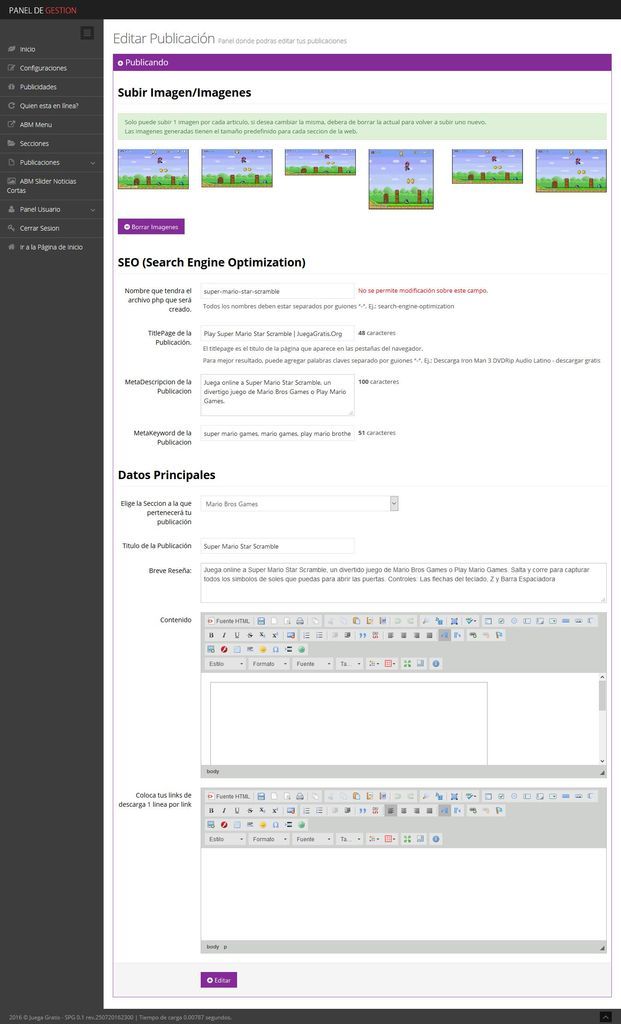The image size is (621, 1024).
Task: Toggle Strikethrough in Contenido editor toolbar
Action: point(249,635)
